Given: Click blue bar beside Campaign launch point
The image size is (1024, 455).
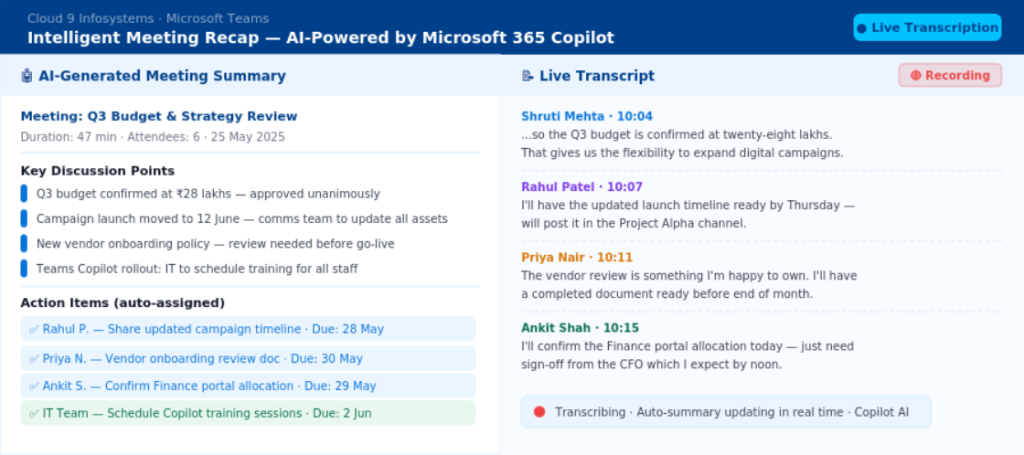Looking at the screenshot, I should point(24,219).
